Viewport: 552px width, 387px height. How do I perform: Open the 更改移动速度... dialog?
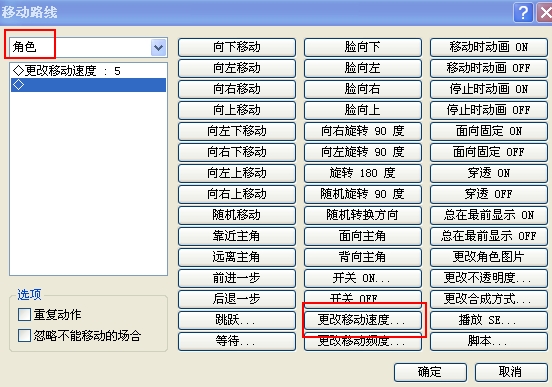pos(363,320)
